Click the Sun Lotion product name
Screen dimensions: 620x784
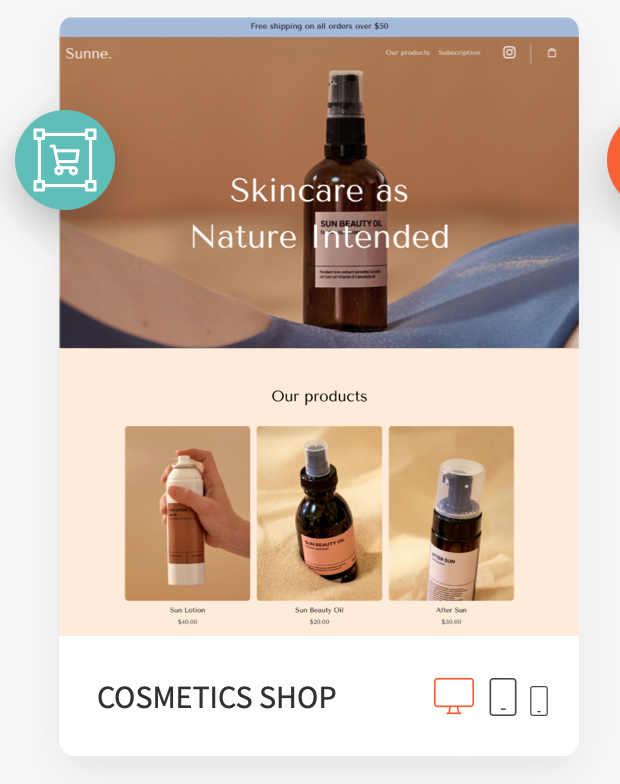[x=188, y=610]
